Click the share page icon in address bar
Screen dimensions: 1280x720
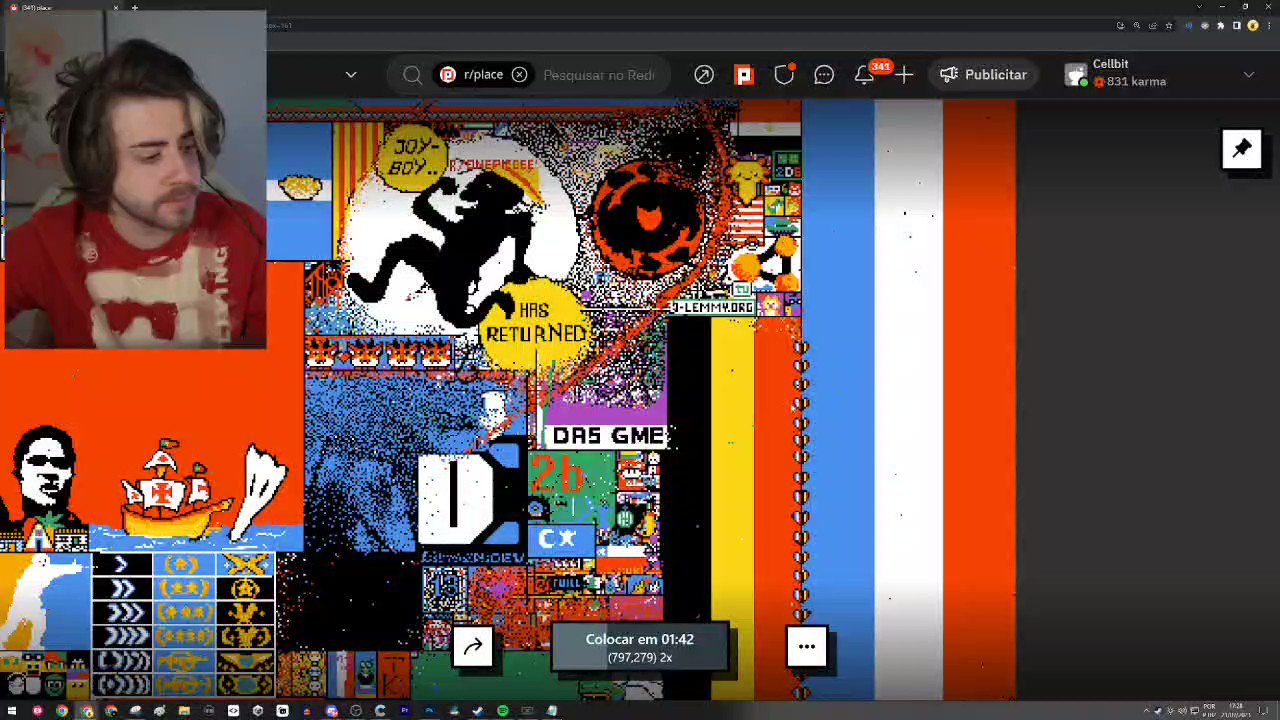[x=1152, y=26]
